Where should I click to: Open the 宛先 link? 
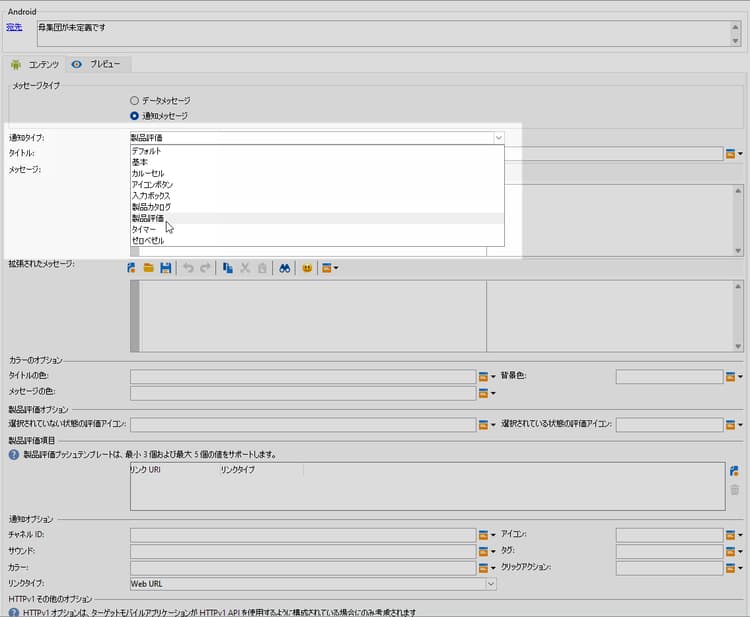(14, 27)
